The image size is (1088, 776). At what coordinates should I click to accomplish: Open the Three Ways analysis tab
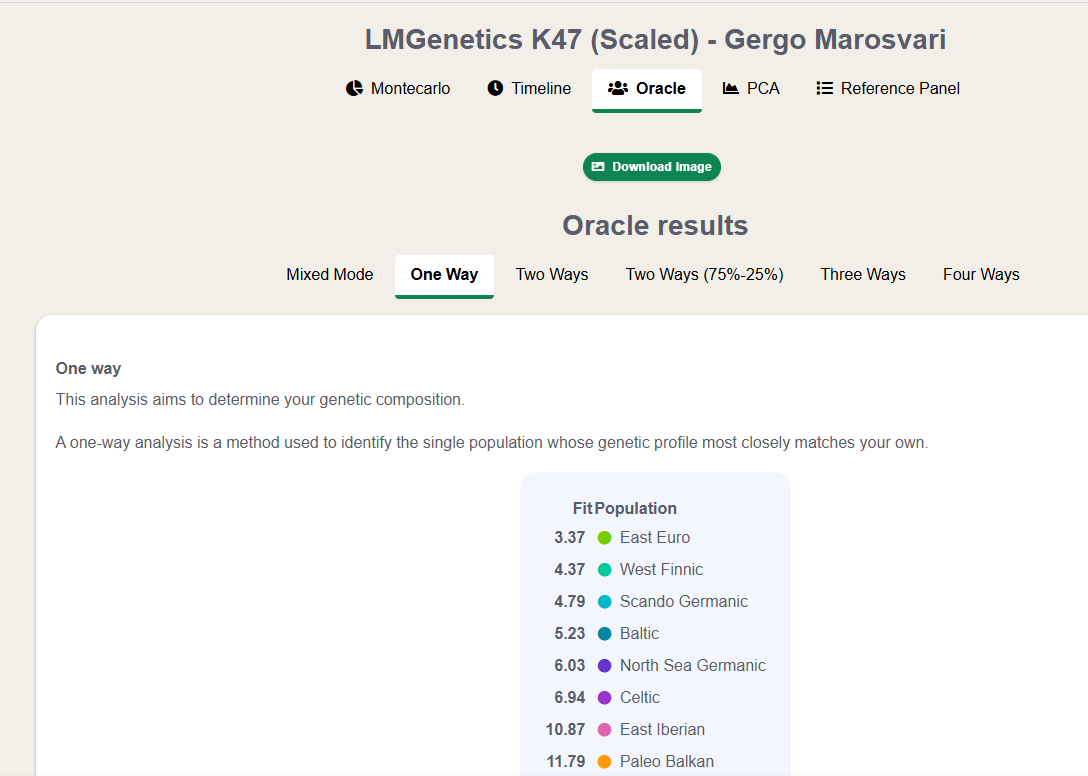click(x=863, y=275)
